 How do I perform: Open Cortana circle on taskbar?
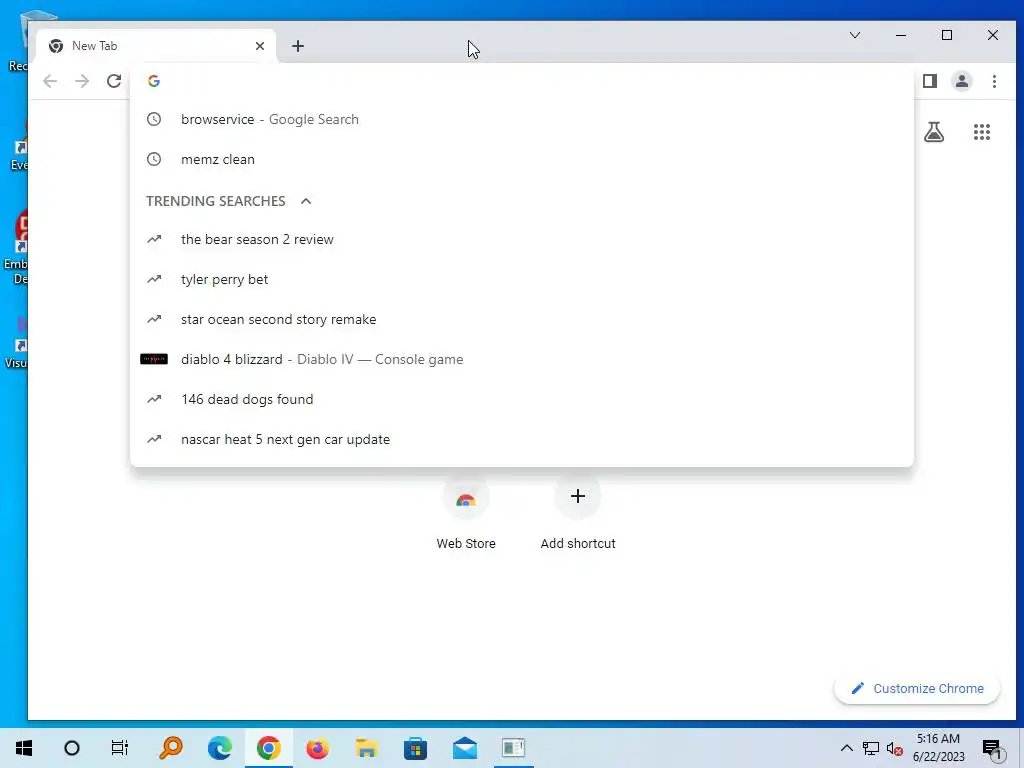[72, 748]
